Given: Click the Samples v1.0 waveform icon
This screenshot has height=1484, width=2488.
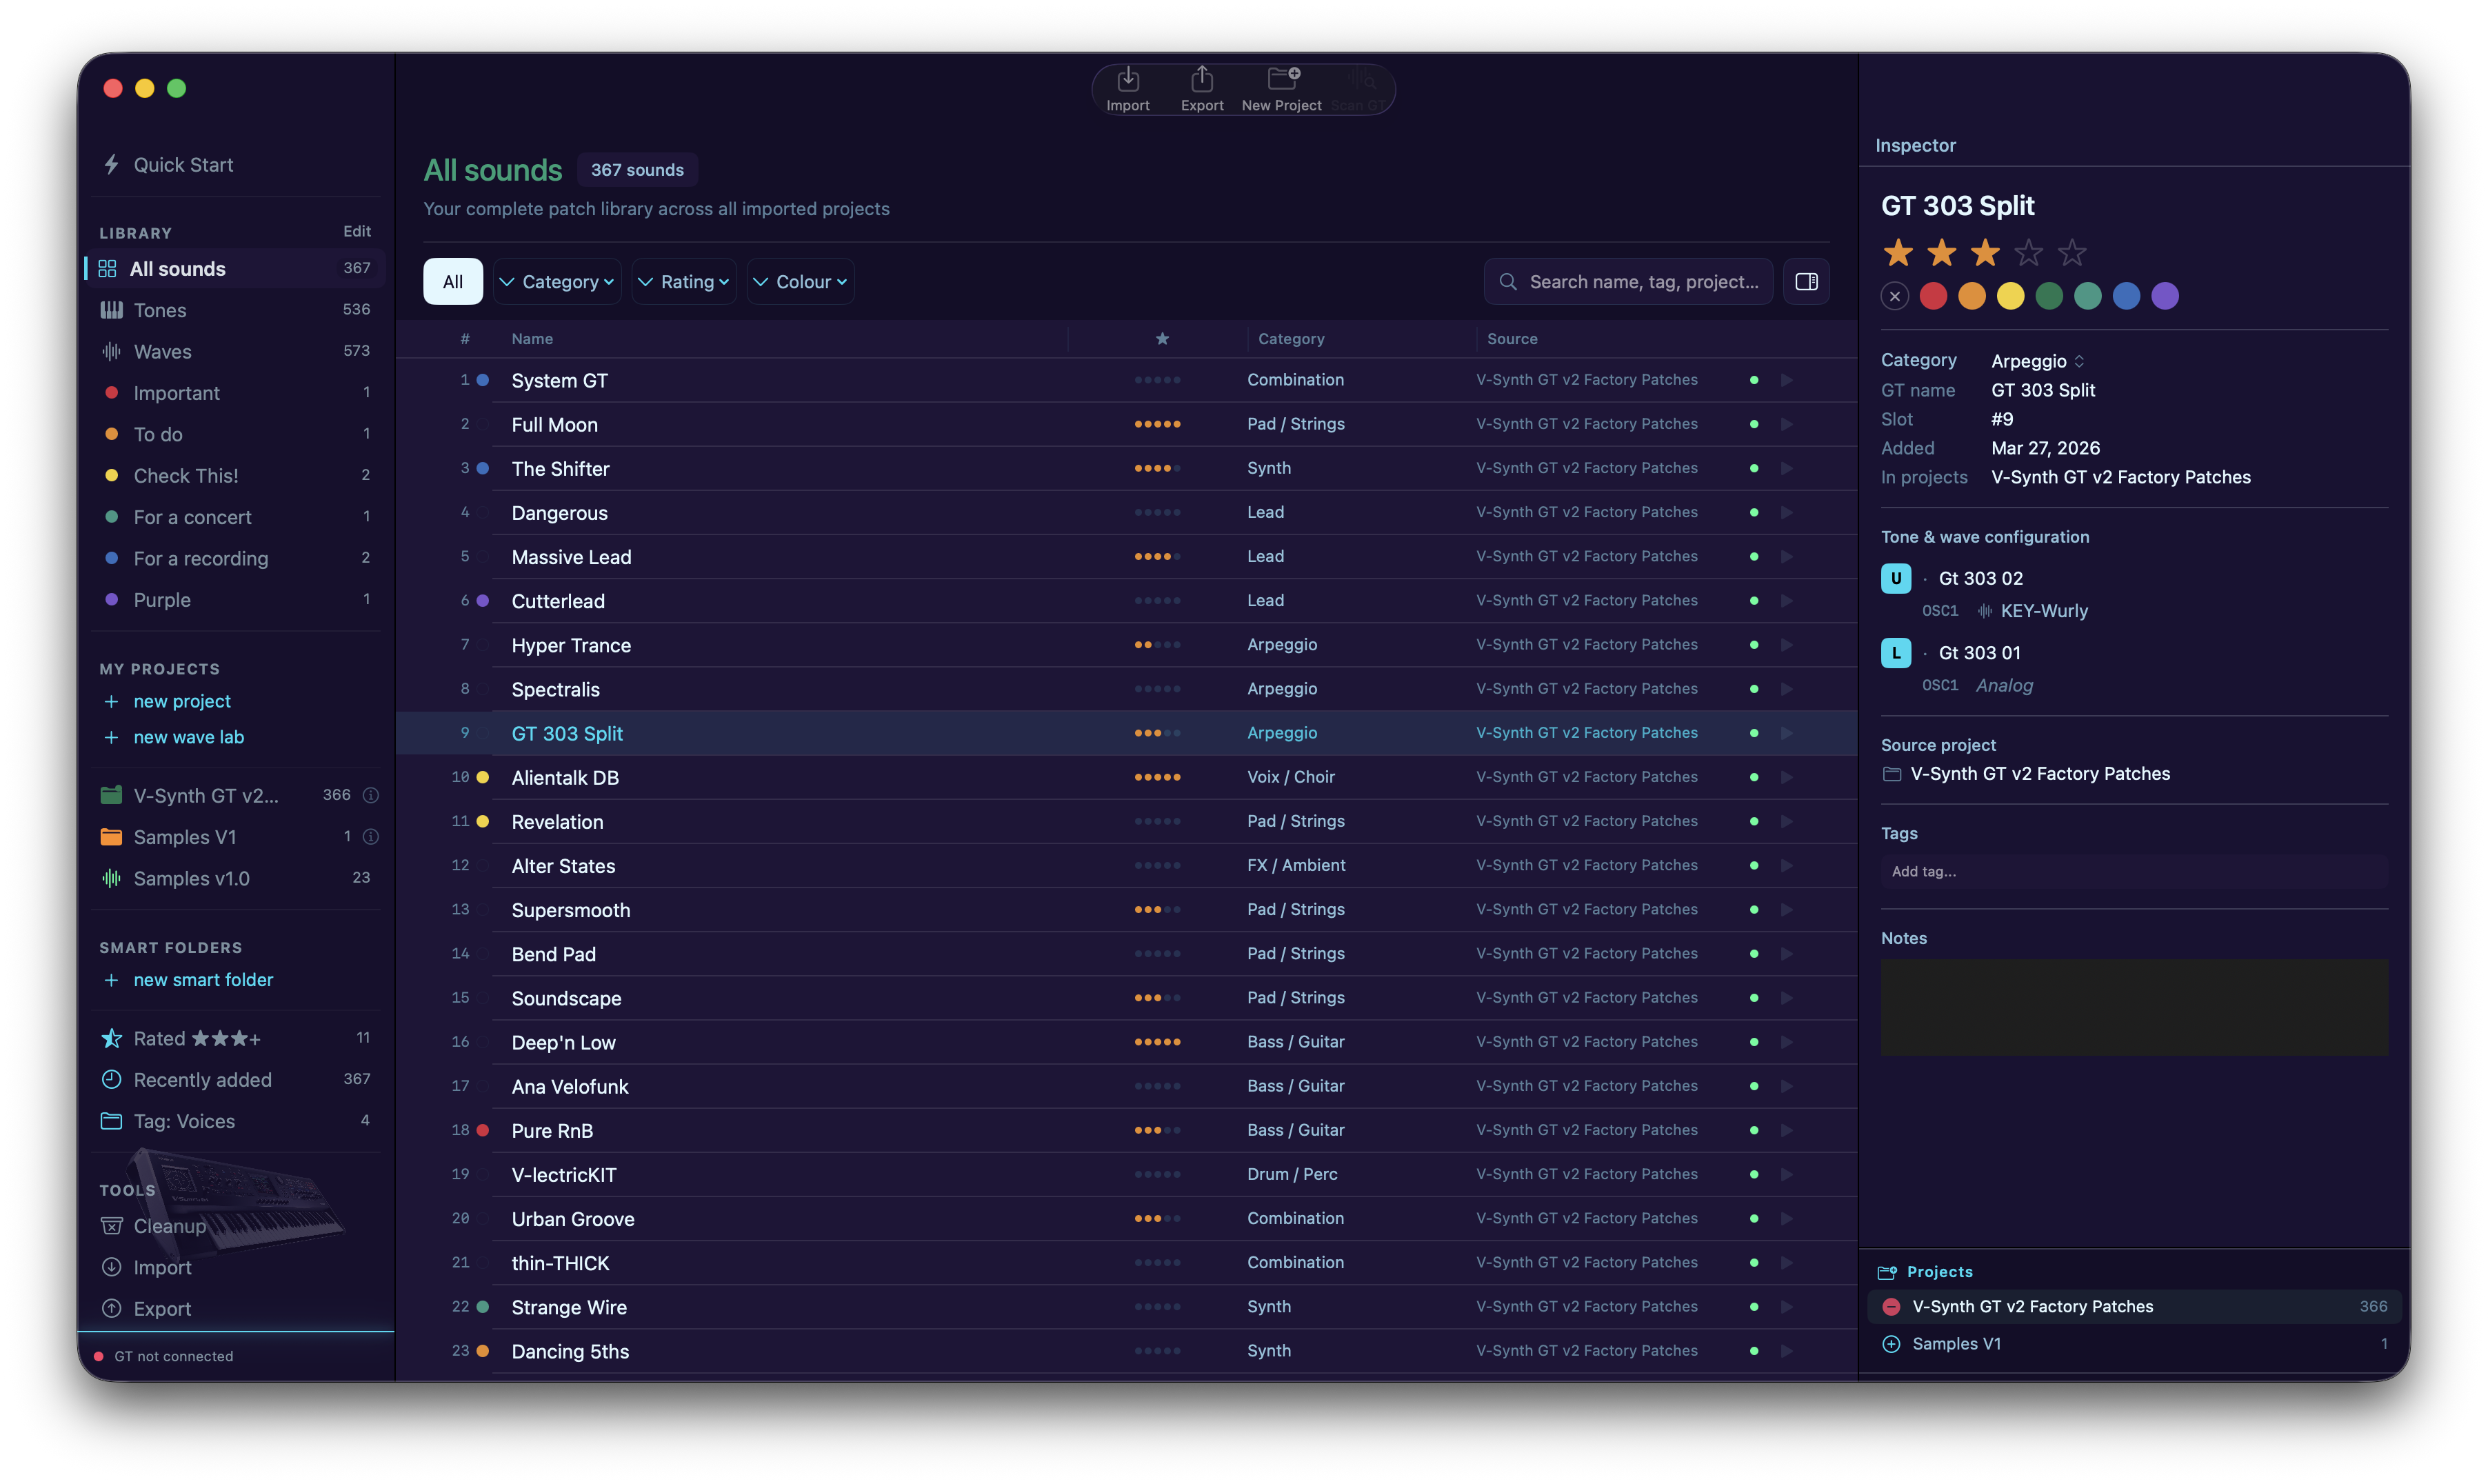Looking at the screenshot, I should tap(112, 878).
